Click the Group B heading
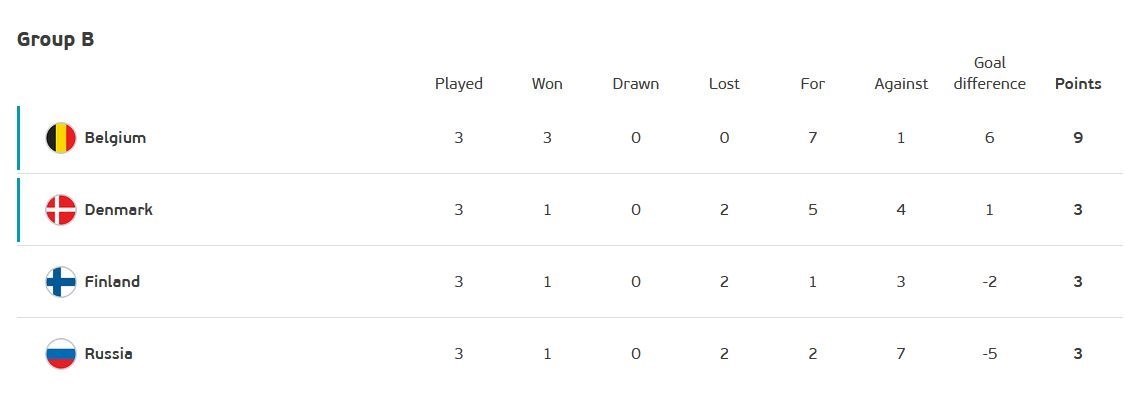The image size is (1133, 401). (x=56, y=40)
